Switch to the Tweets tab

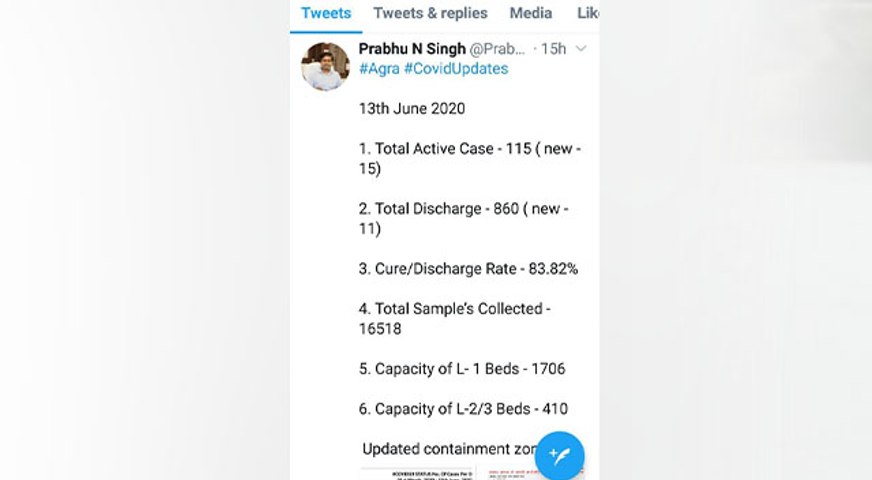point(326,13)
